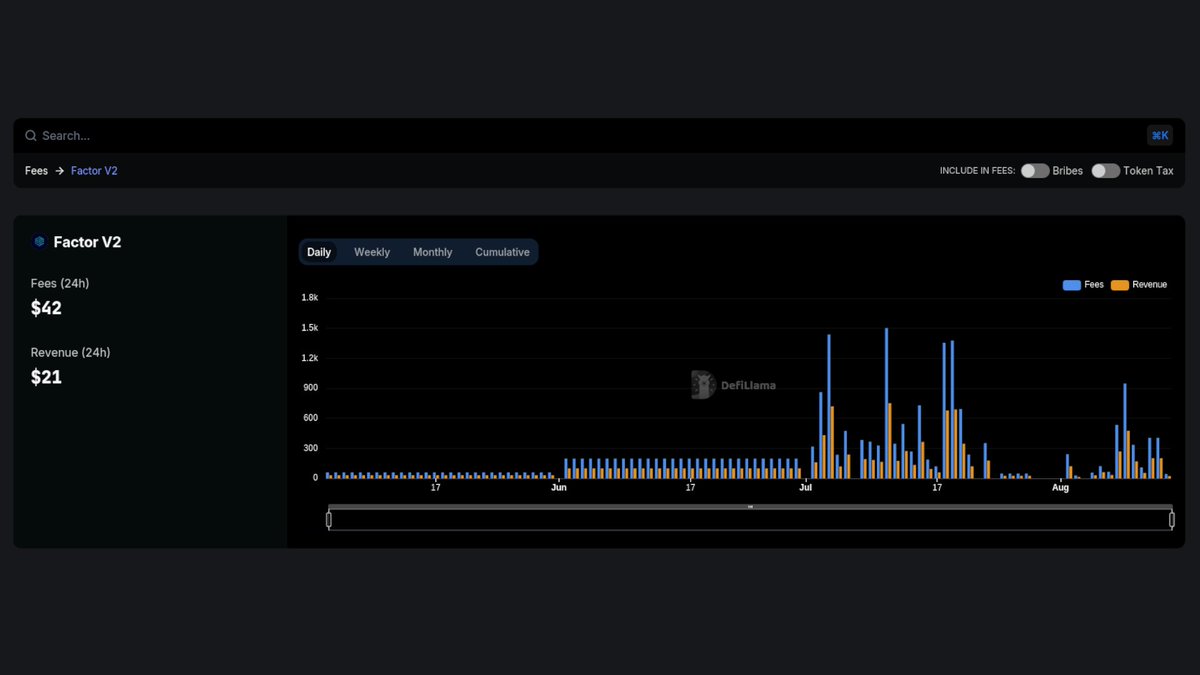Show the Cumulative chart view

click(x=502, y=252)
